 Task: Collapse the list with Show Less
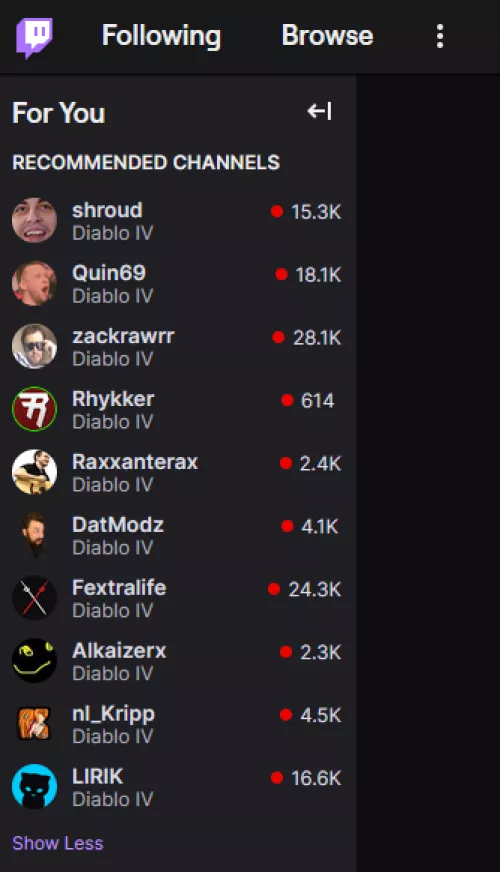pos(58,843)
